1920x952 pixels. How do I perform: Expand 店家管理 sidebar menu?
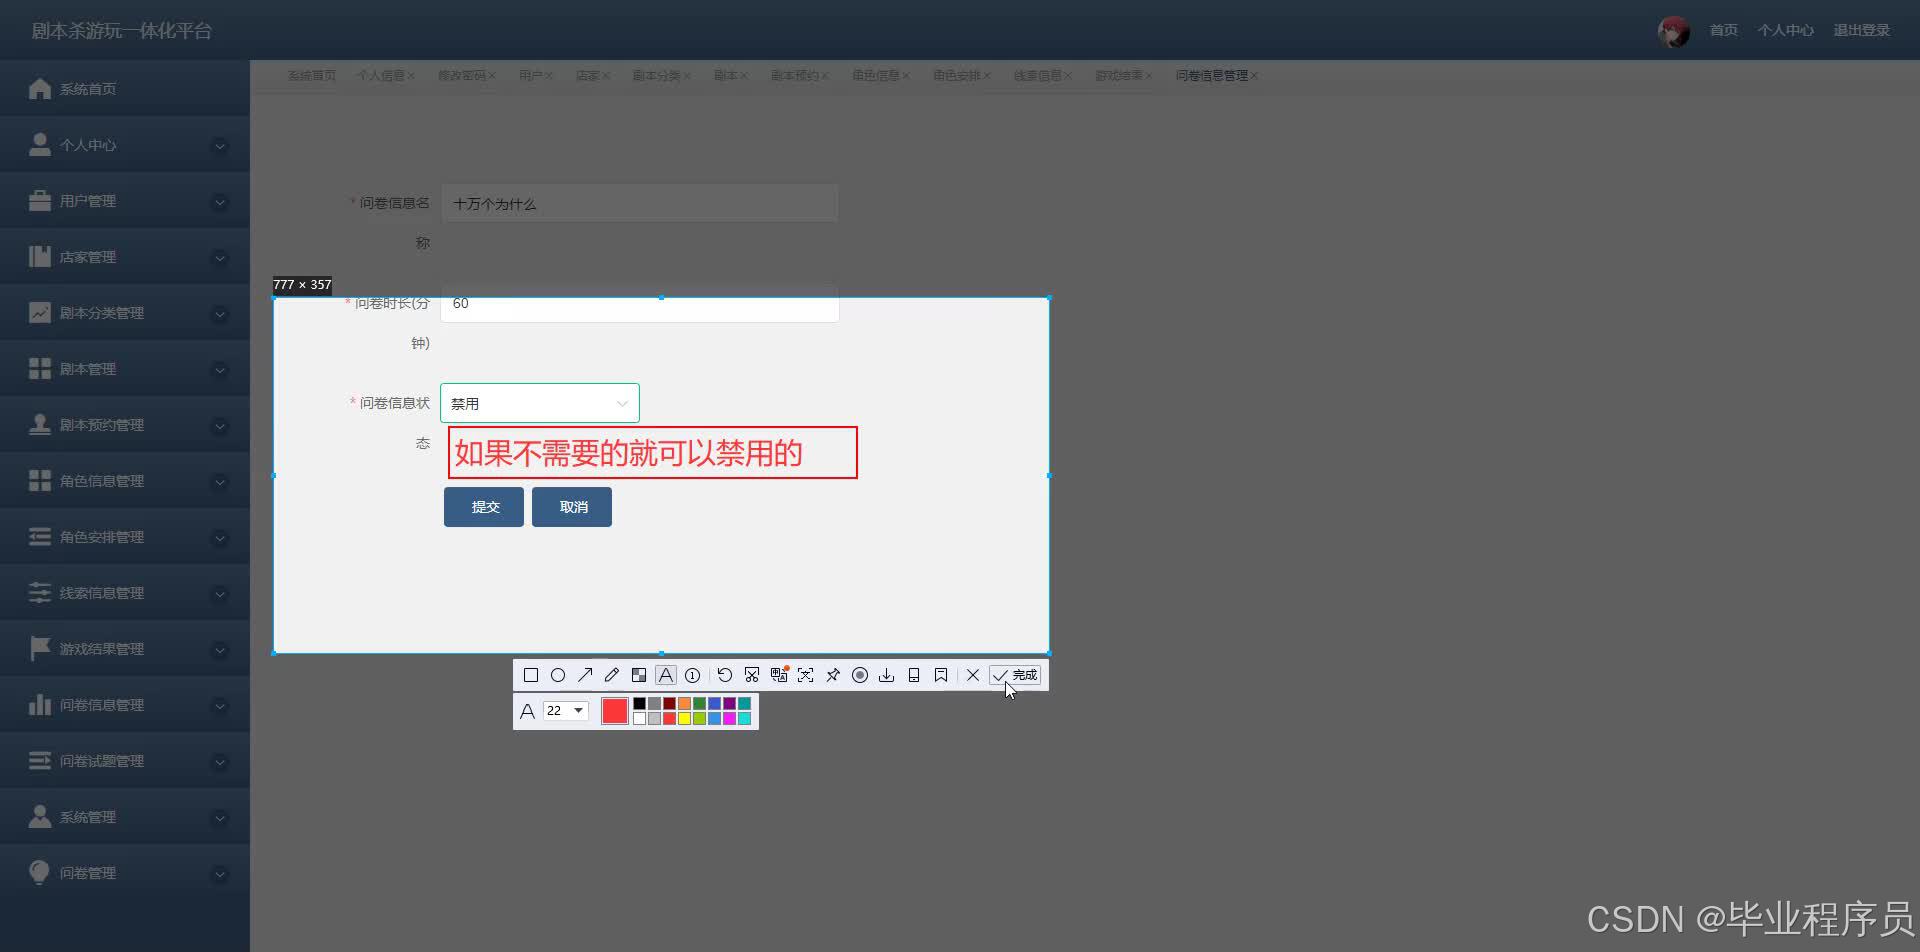point(125,256)
